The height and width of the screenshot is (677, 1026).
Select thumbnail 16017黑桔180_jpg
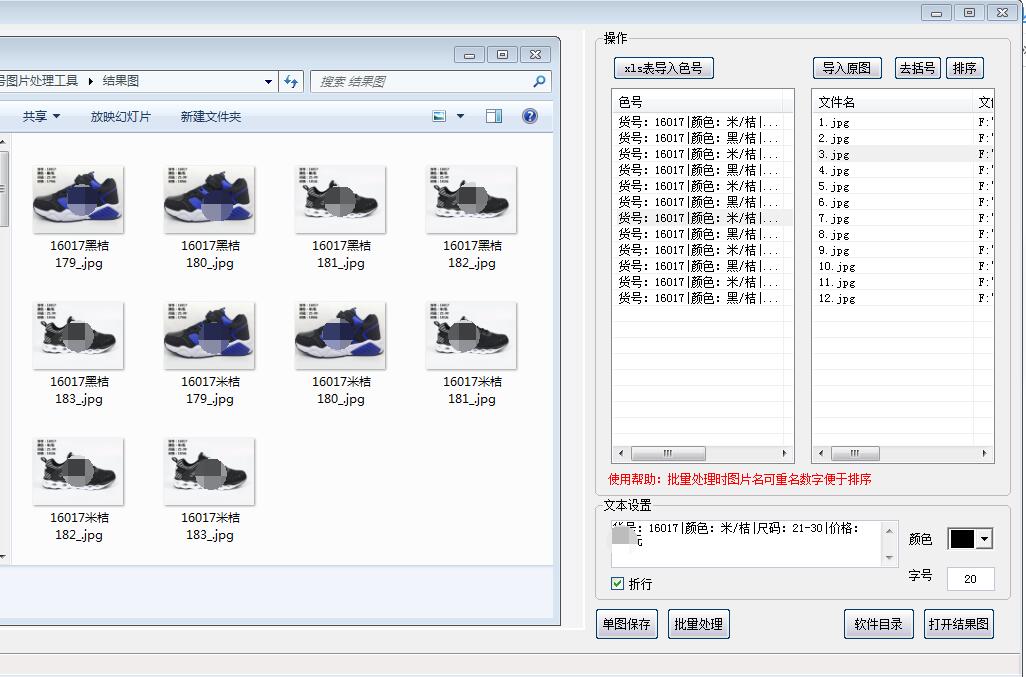(x=209, y=218)
